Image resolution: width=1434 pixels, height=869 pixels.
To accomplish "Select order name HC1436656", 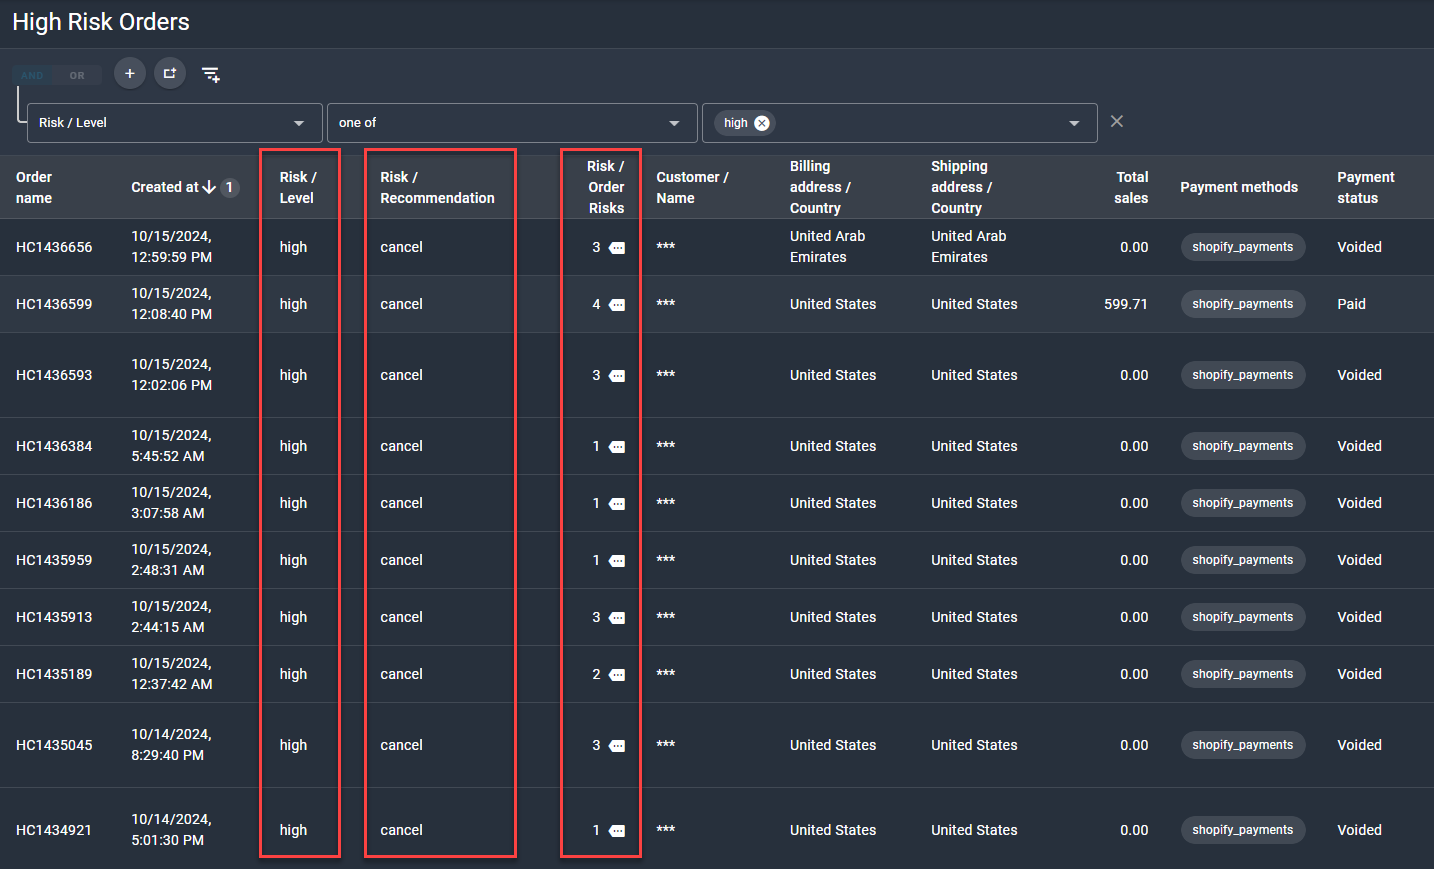I will pyautogui.click(x=54, y=247).
